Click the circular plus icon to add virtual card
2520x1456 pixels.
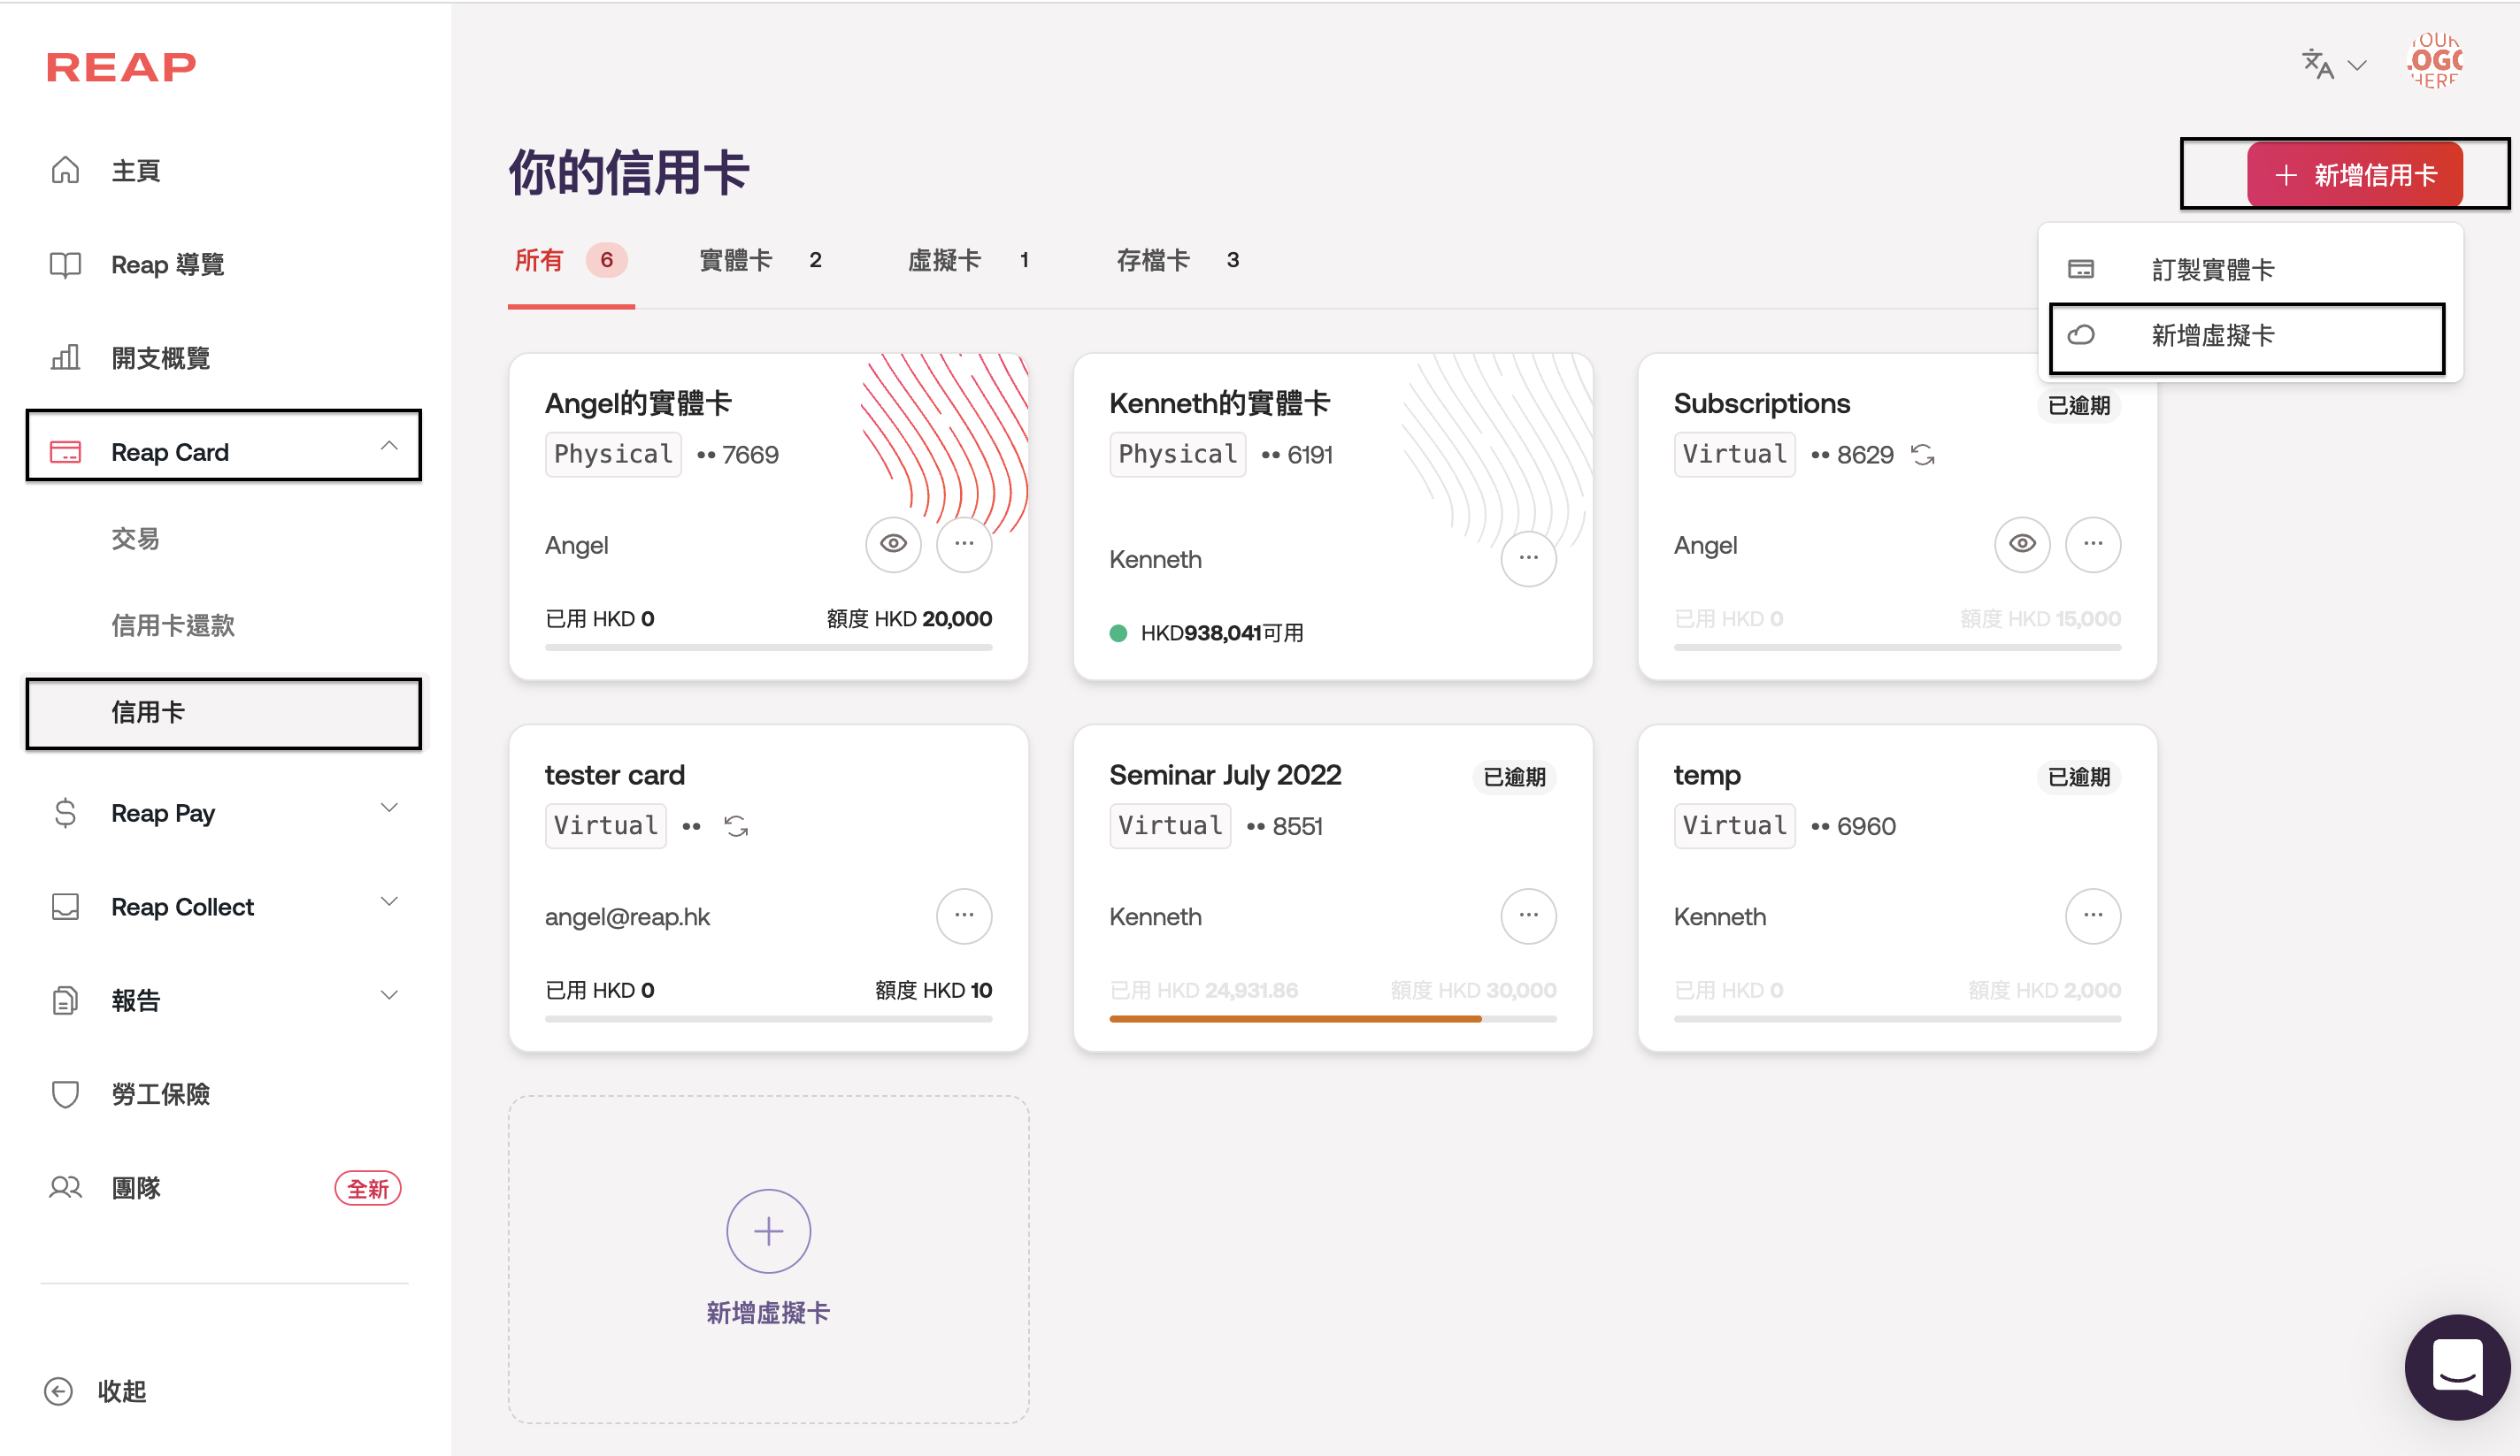[768, 1231]
